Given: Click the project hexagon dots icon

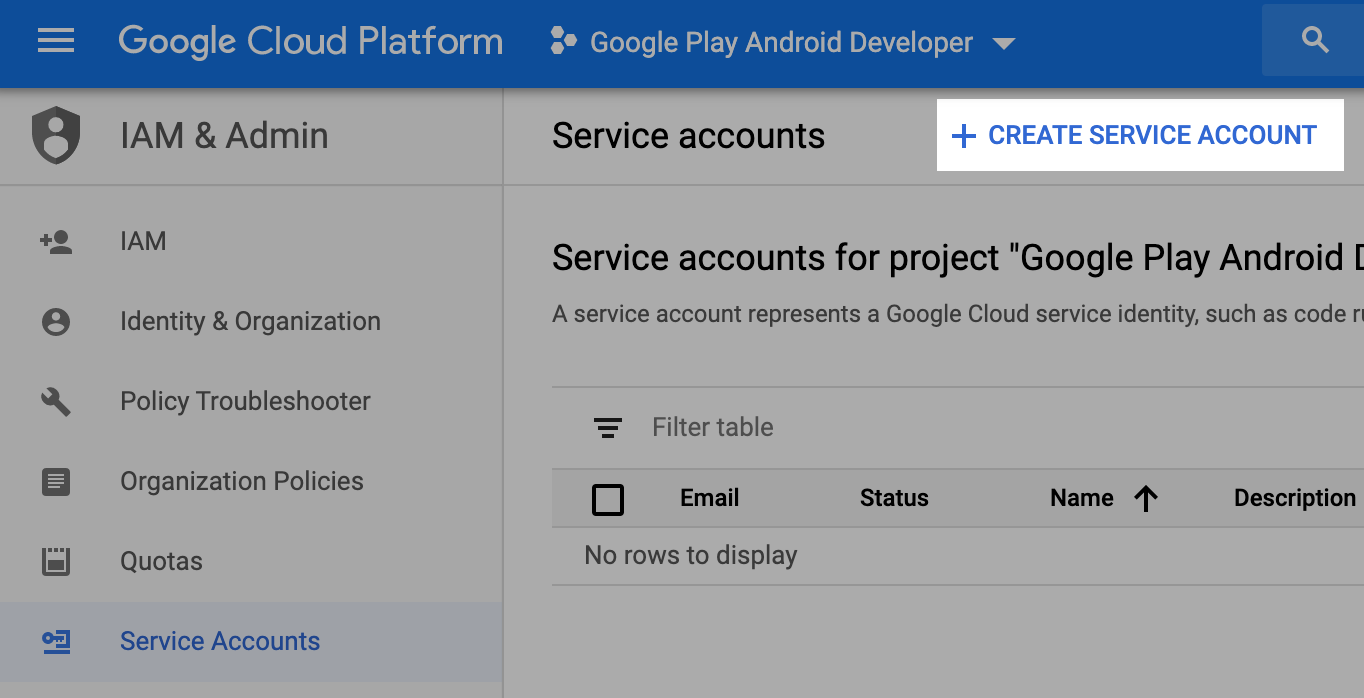Looking at the screenshot, I should pos(563,41).
